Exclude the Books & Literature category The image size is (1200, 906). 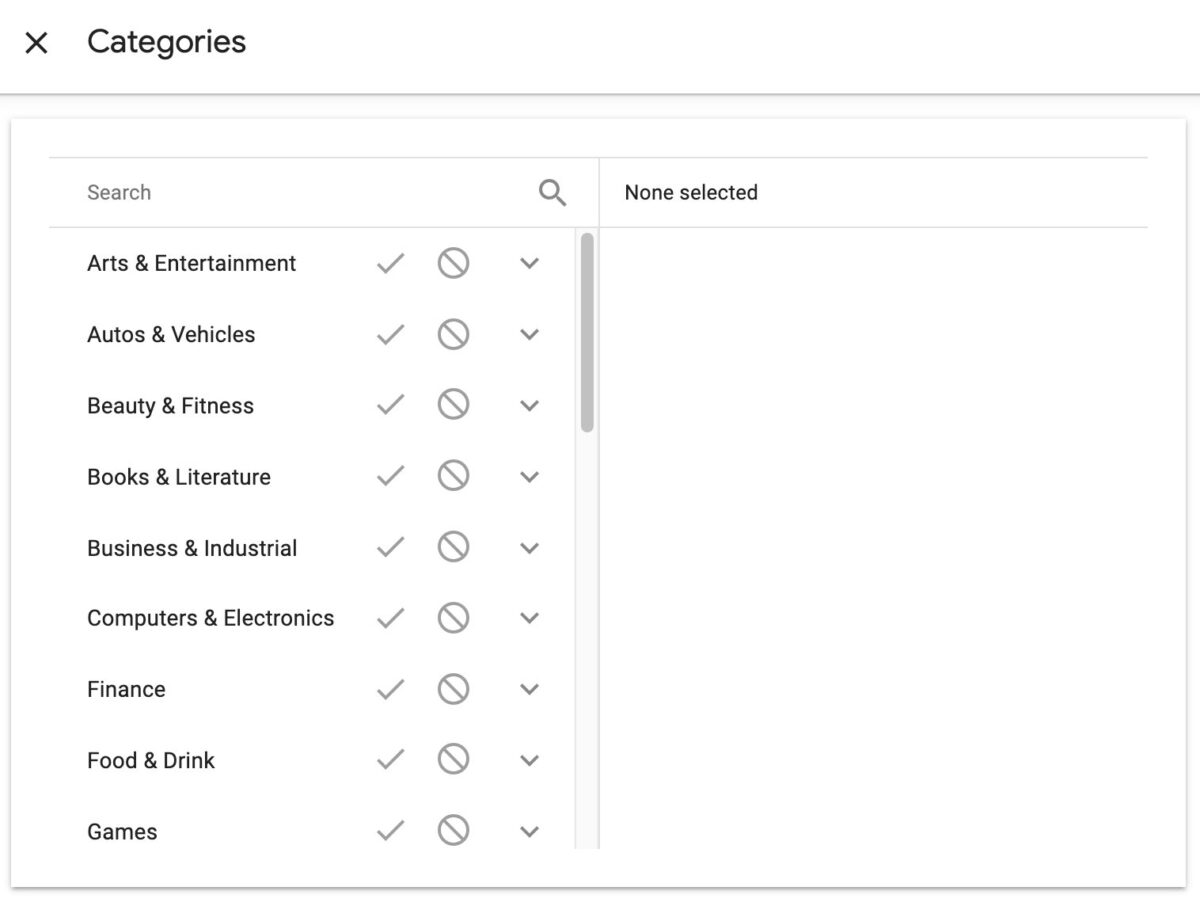(453, 476)
